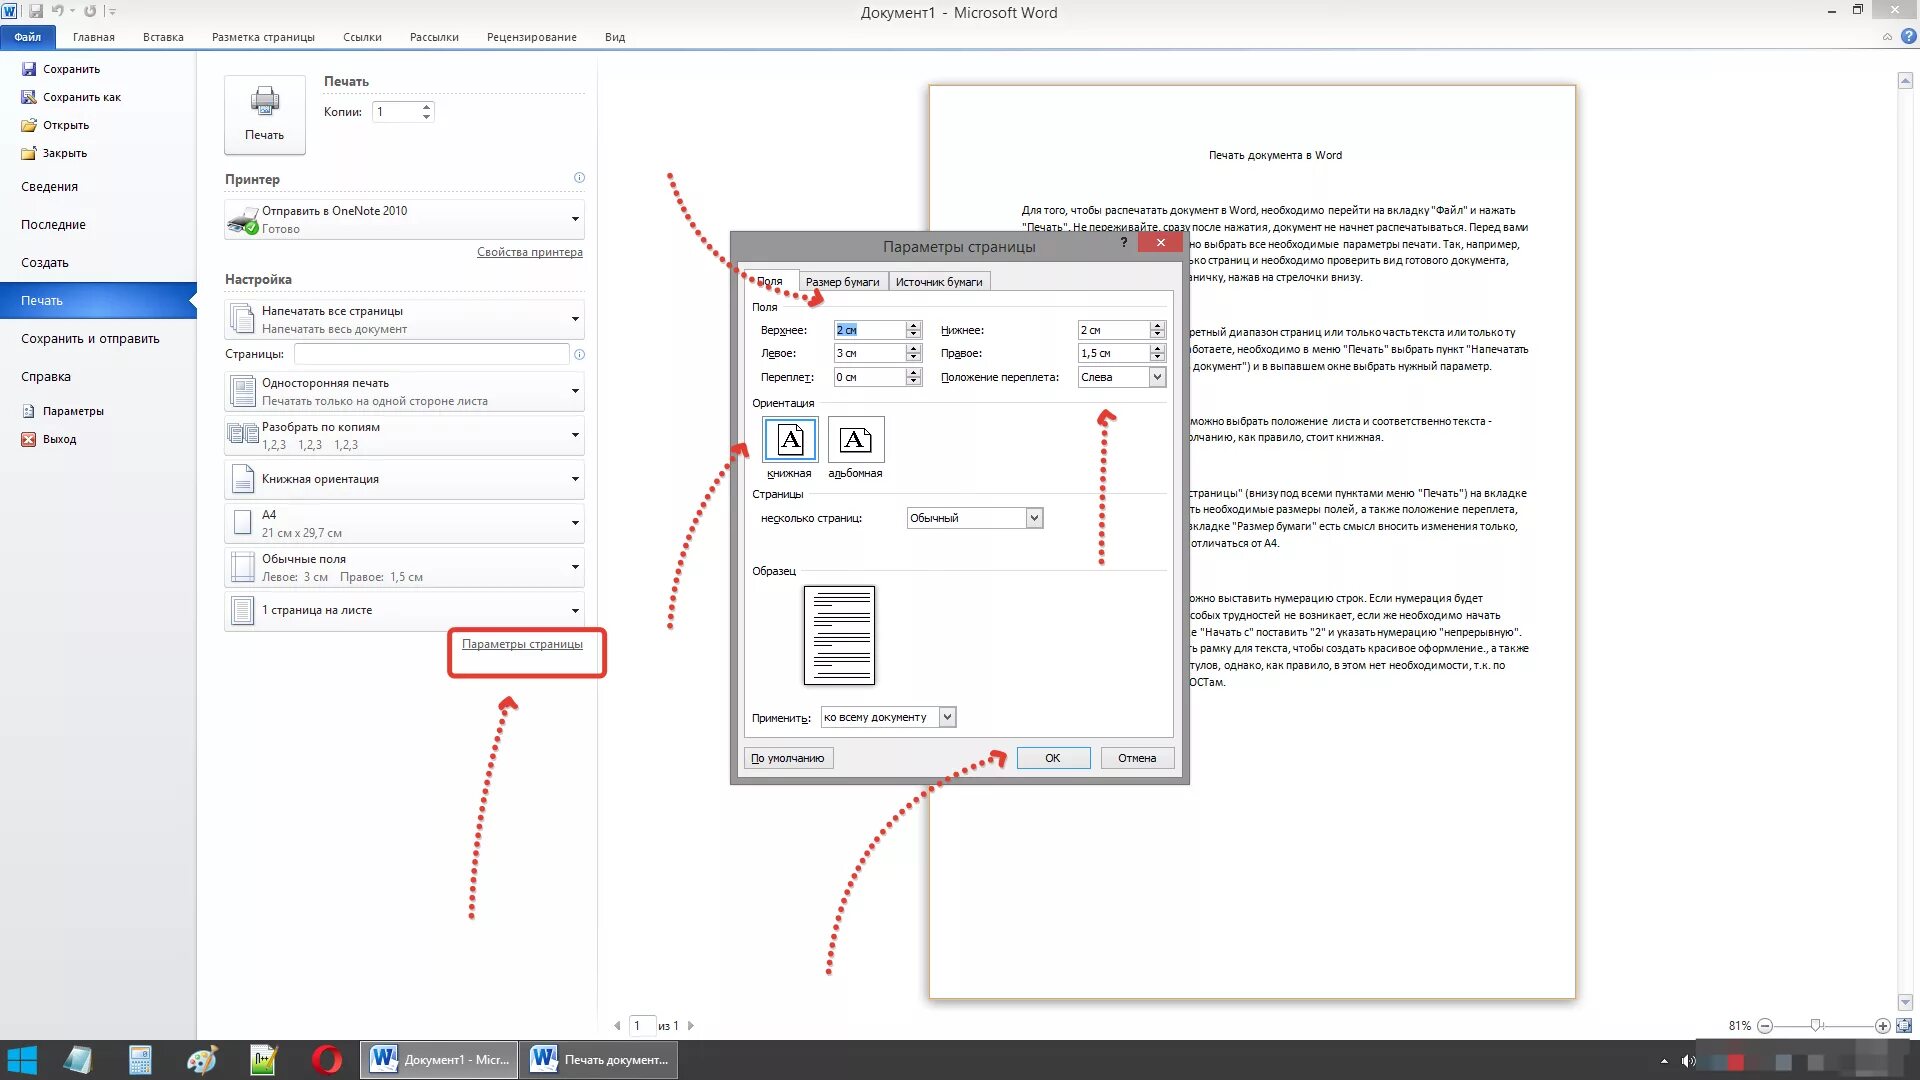
Task: Select альбомная landscape orientation icon
Action: (x=855, y=440)
